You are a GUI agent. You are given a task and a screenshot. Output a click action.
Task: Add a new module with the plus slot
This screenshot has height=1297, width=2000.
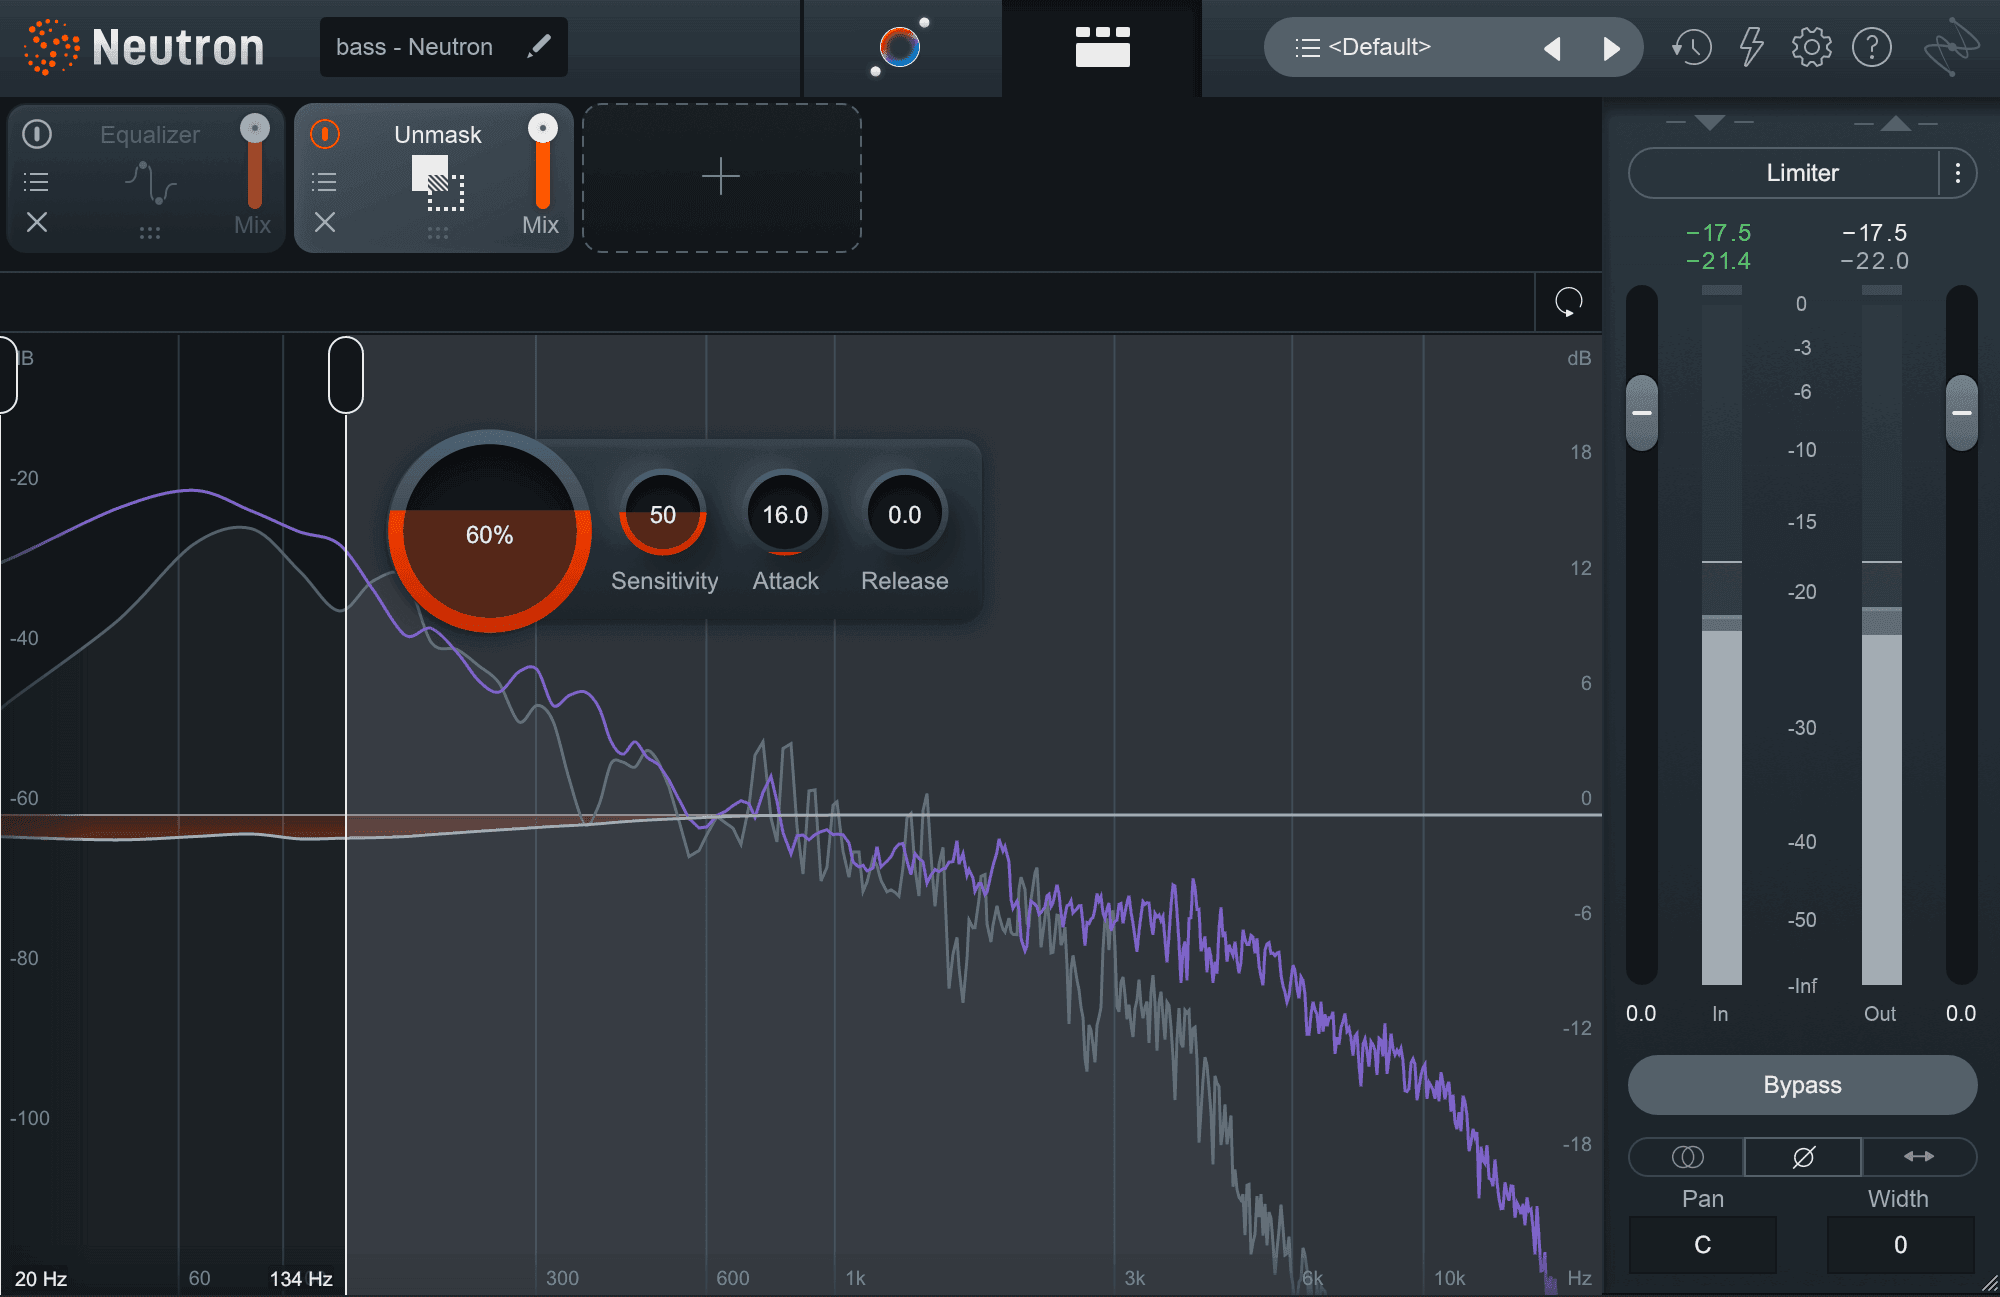pyautogui.click(x=721, y=177)
